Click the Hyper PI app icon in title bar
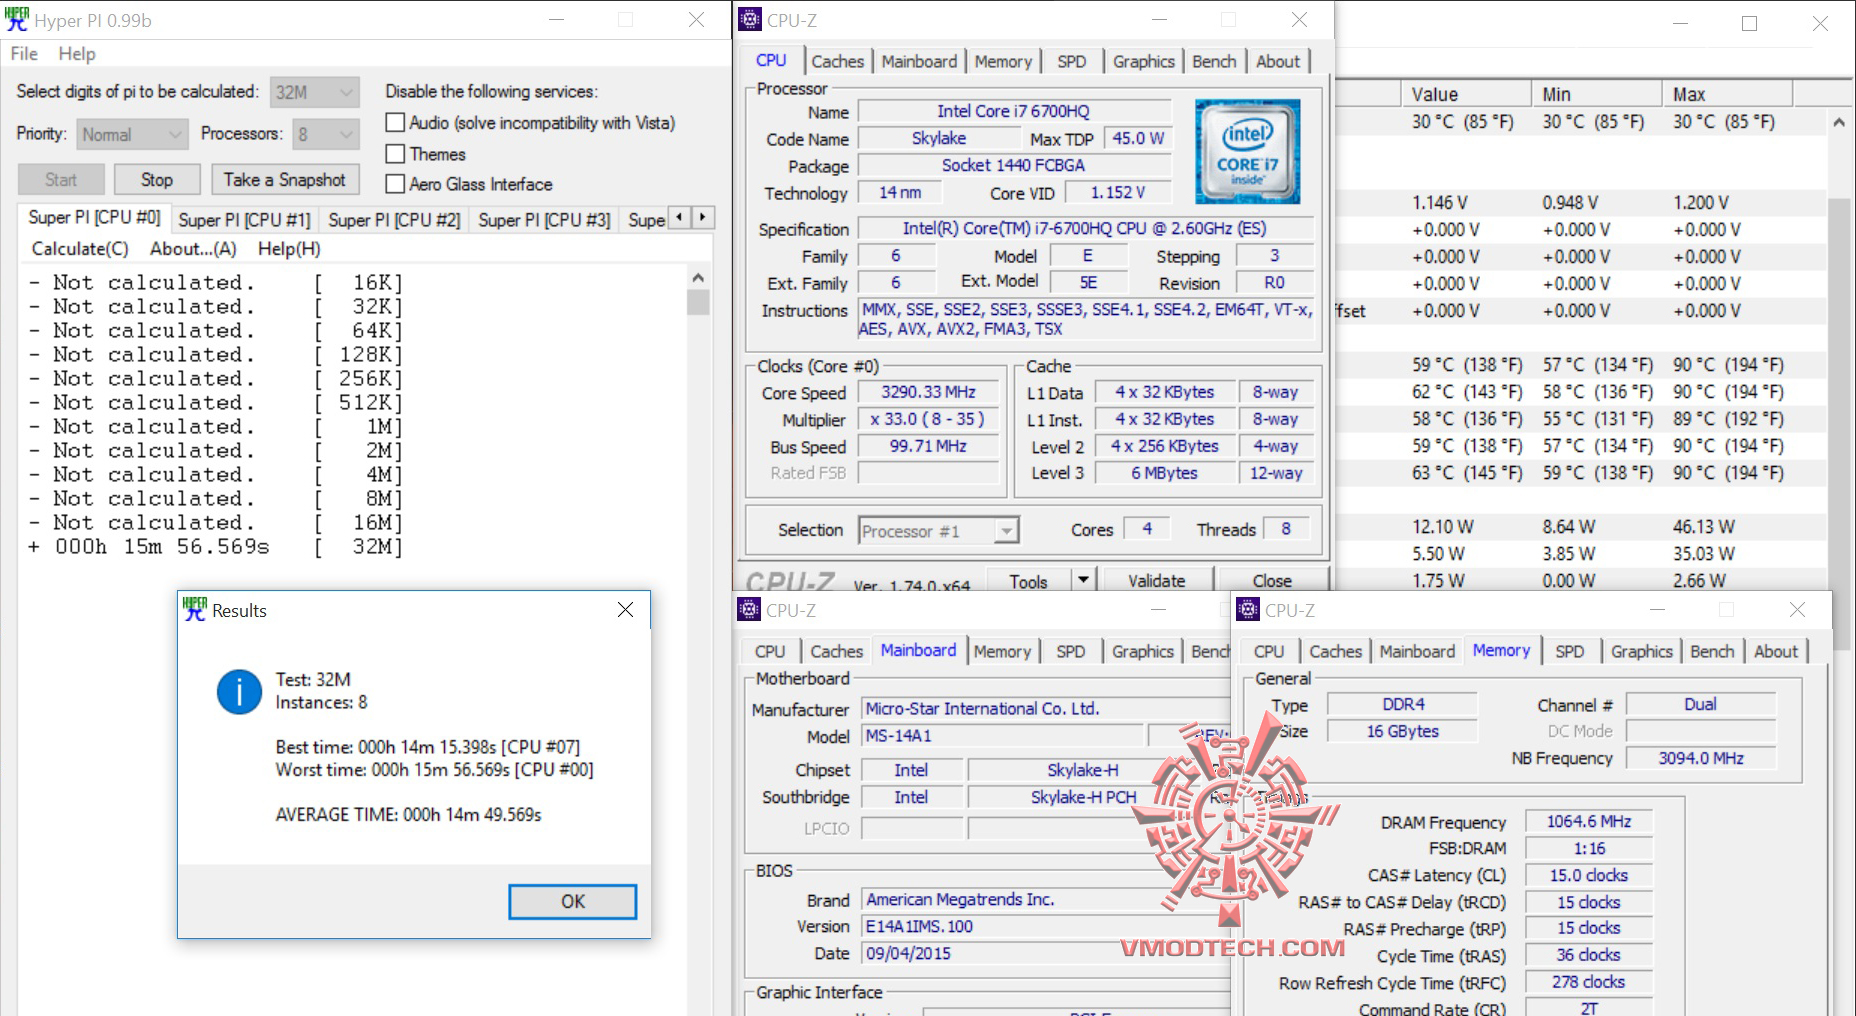1856x1016 pixels. click(17, 20)
